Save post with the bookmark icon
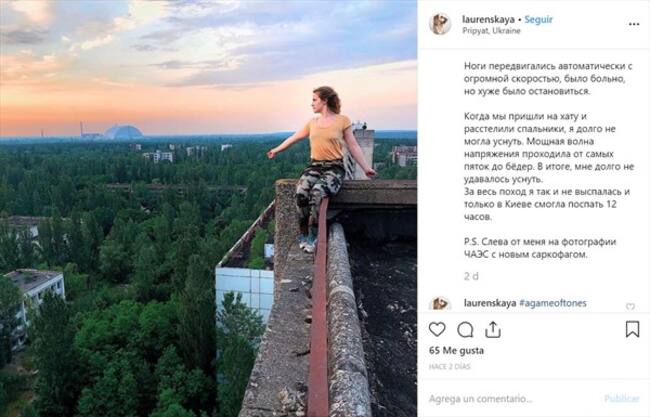650x417 pixels. [x=632, y=329]
